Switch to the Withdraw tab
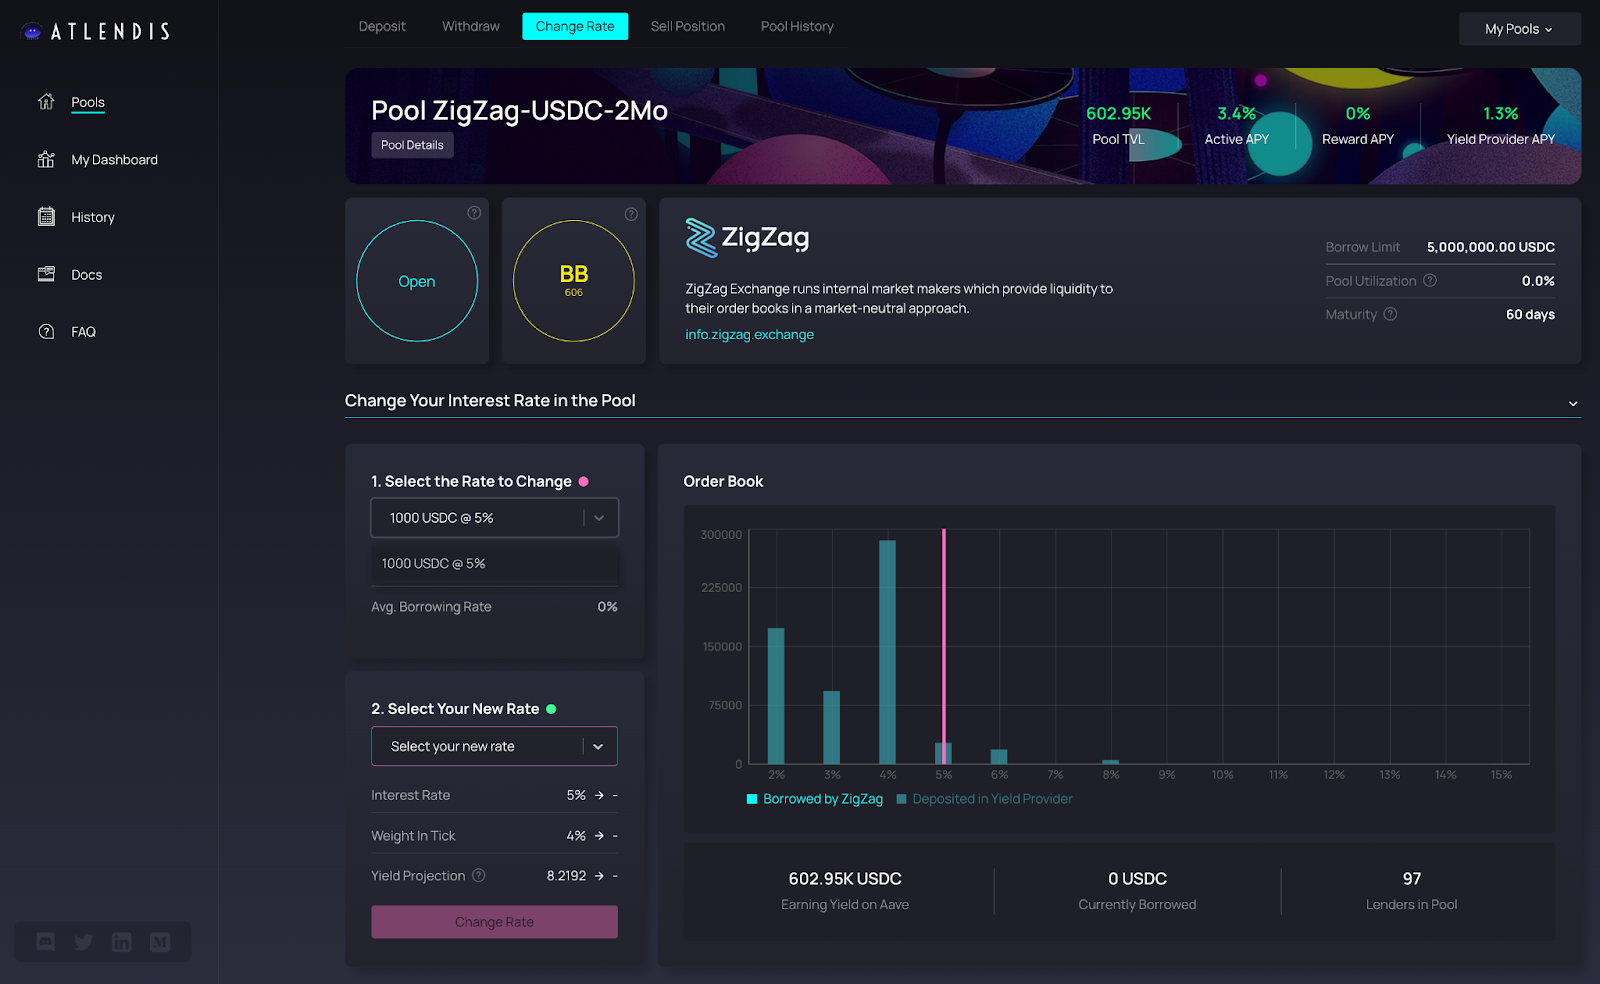The height and width of the screenshot is (984, 1600). tap(471, 26)
